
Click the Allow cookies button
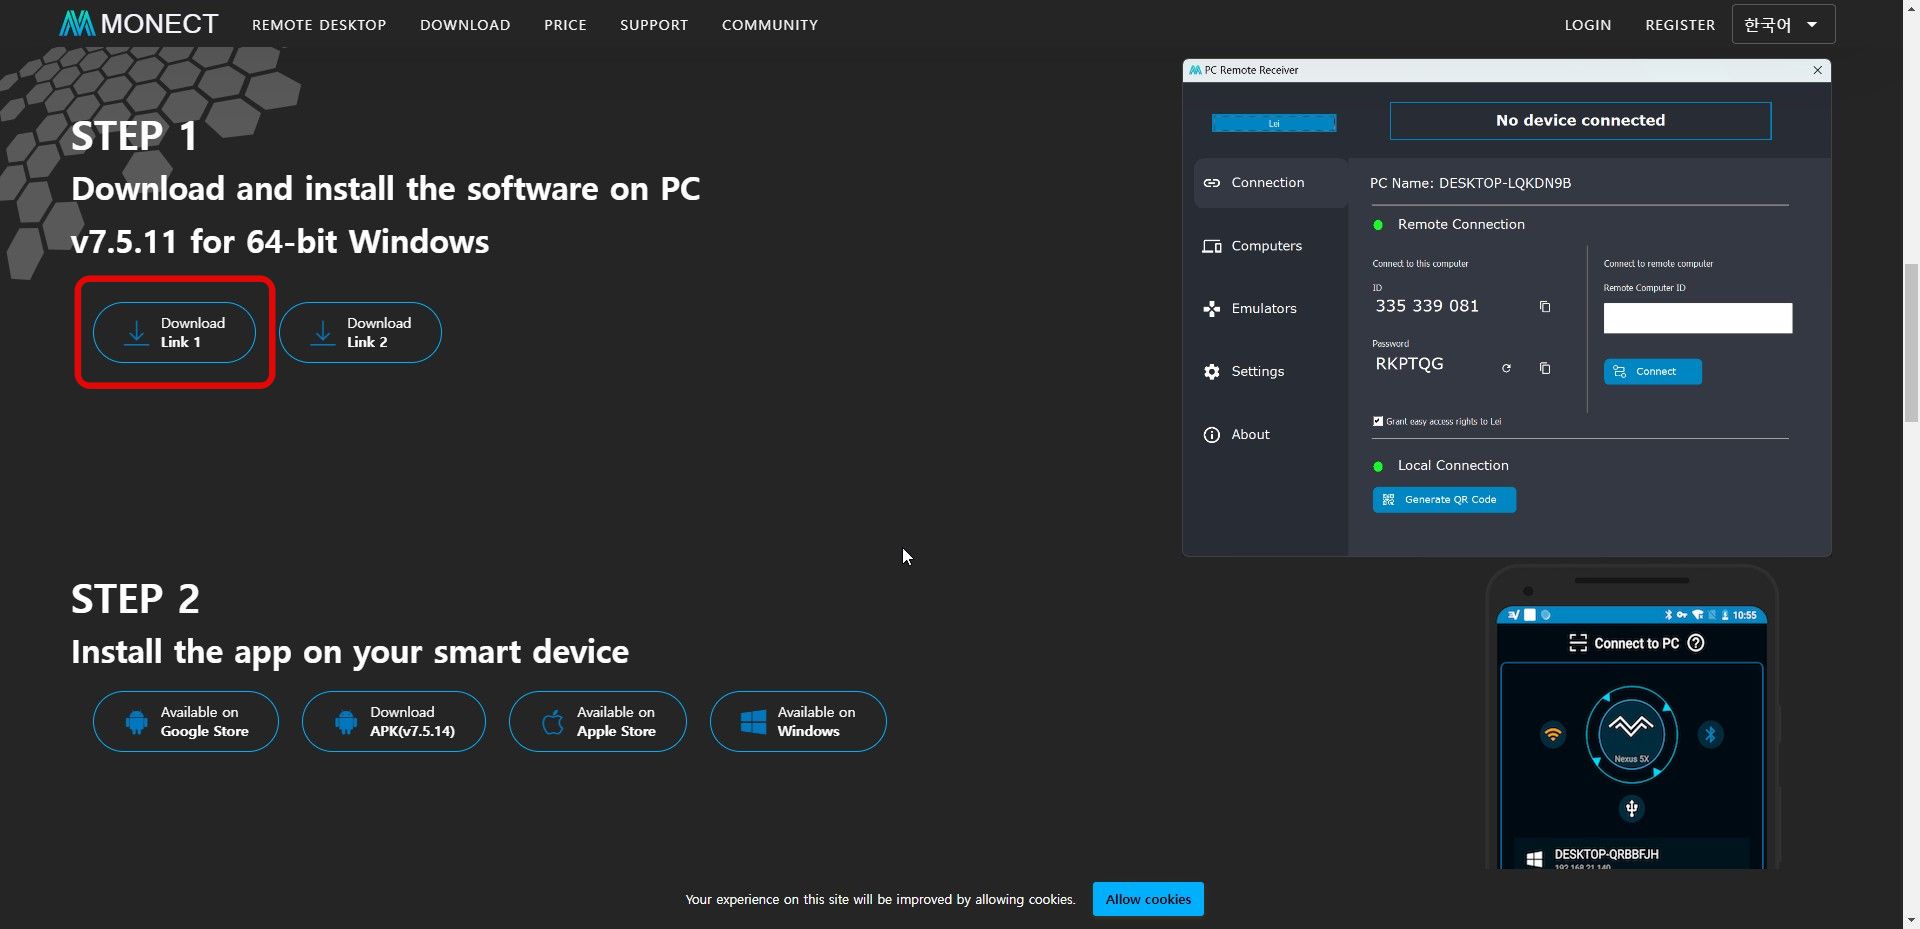pos(1148,899)
